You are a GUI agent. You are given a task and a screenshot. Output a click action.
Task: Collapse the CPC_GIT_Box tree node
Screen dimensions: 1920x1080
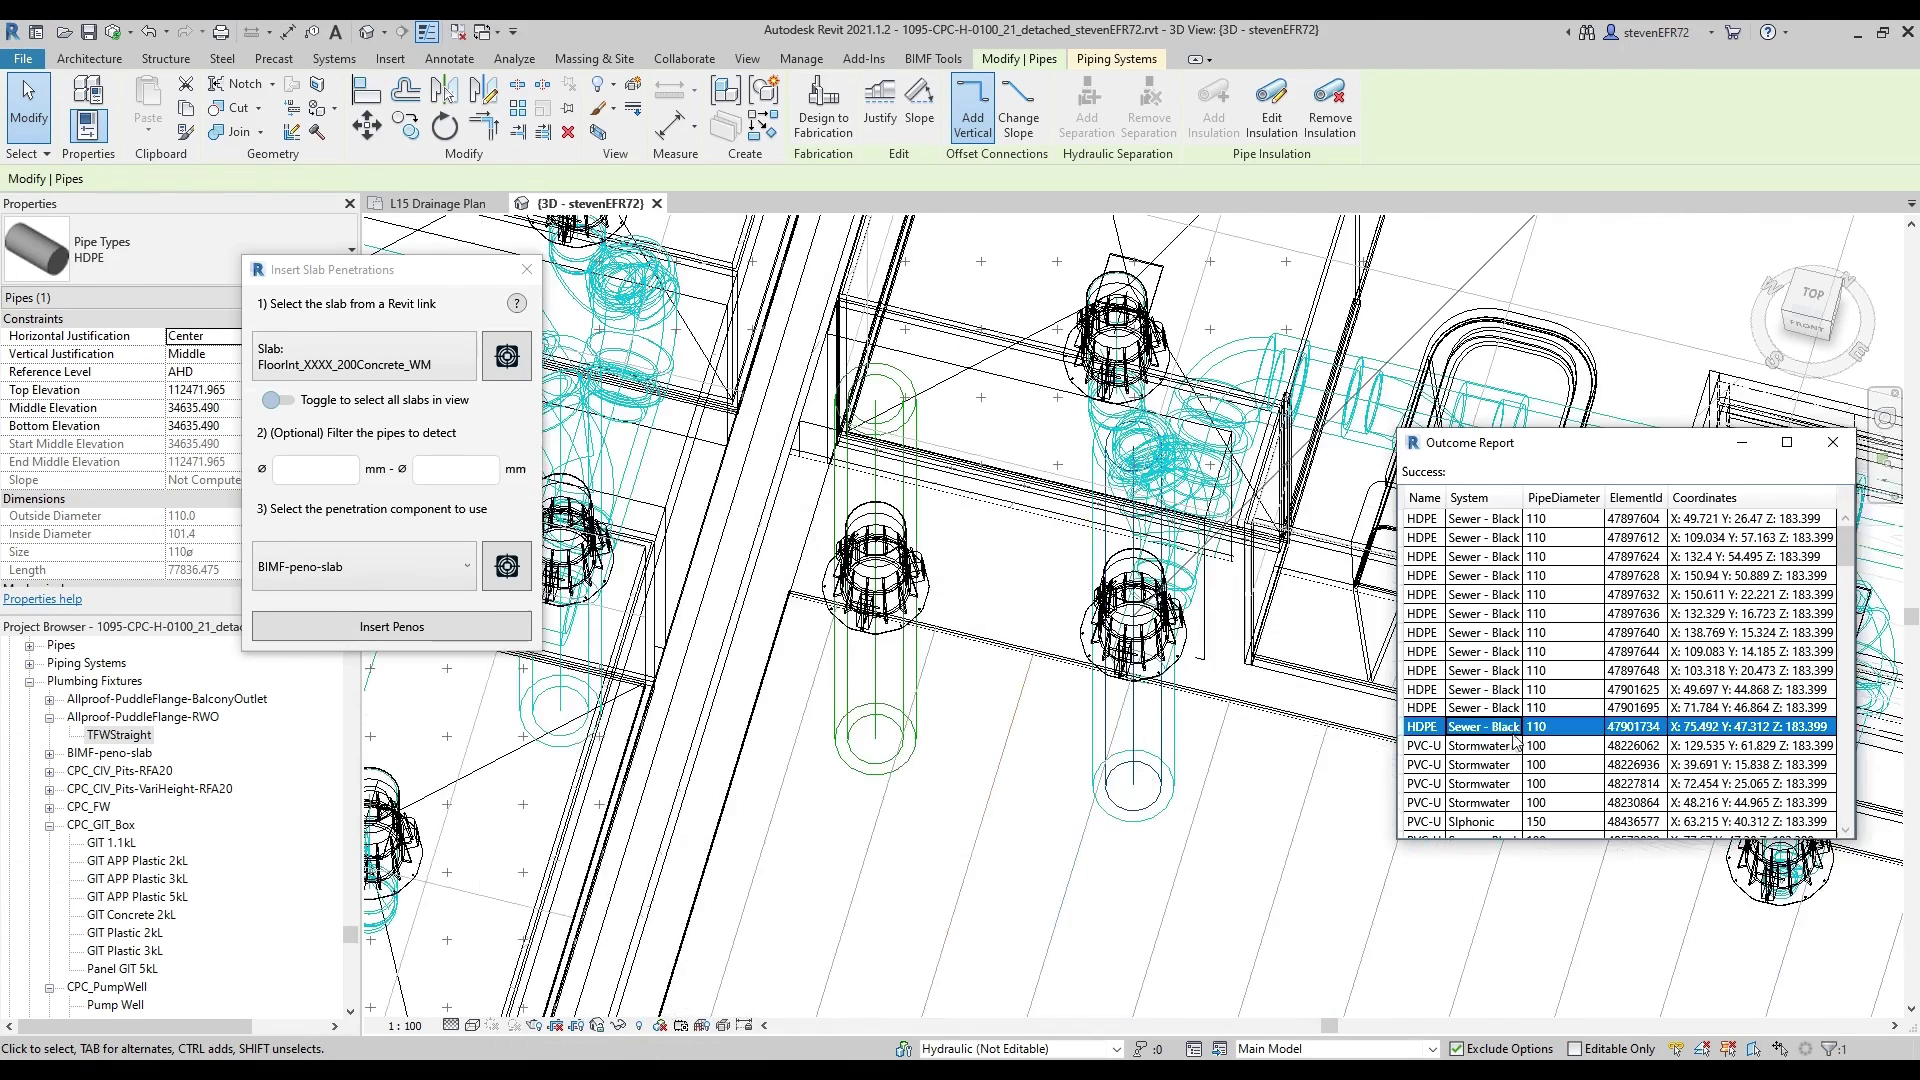click(x=49, y=826)
